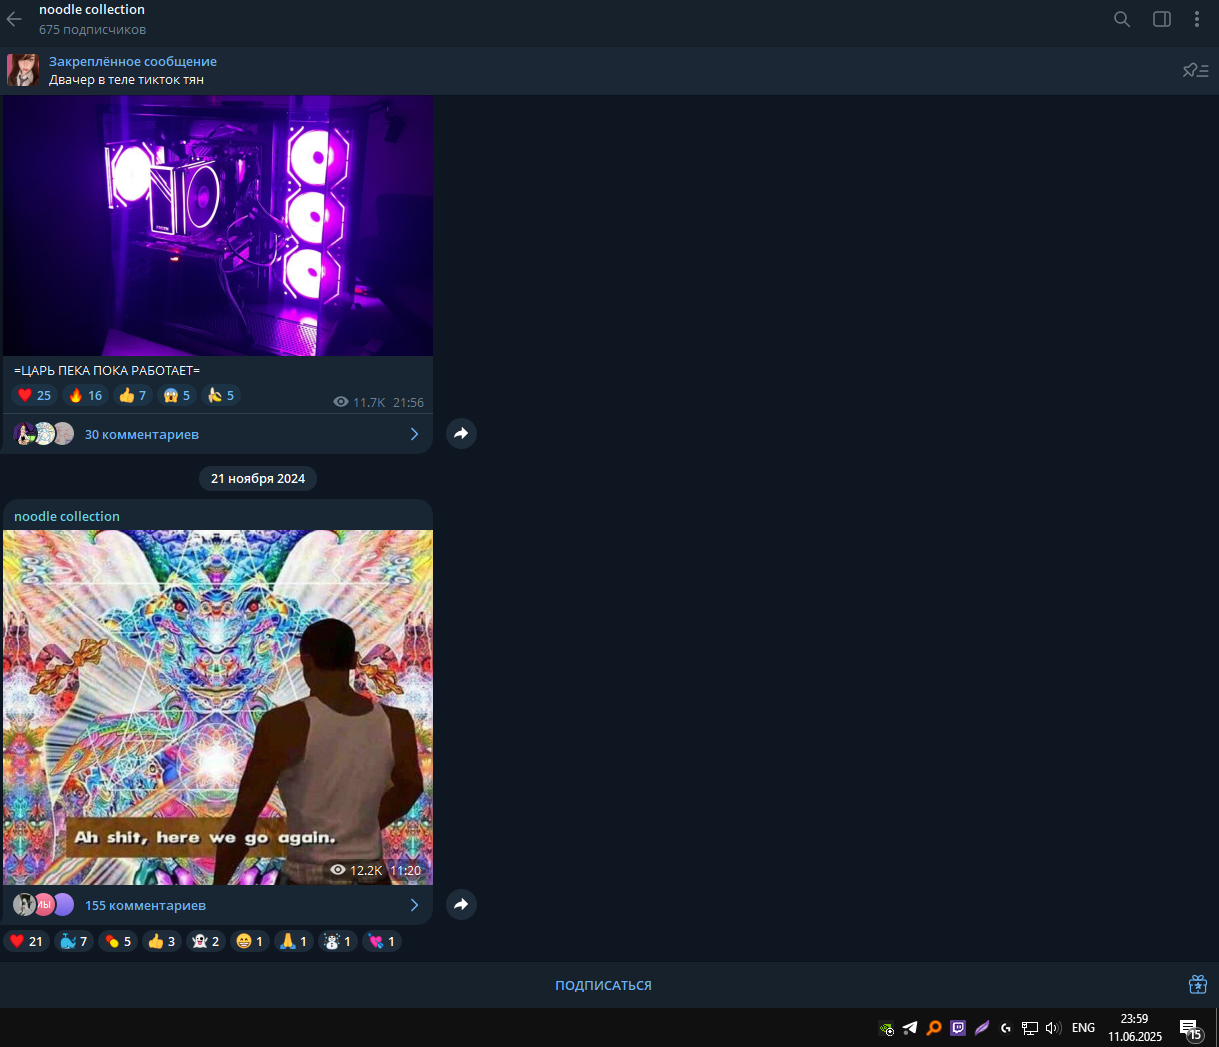
Task: Subscribe with the ПОДПИСАТЬСЯ button
Action: [603, 986]
